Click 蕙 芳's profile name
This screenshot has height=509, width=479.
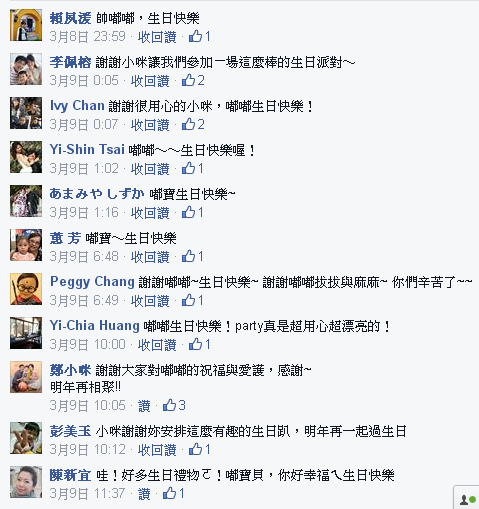pos(65,238)
